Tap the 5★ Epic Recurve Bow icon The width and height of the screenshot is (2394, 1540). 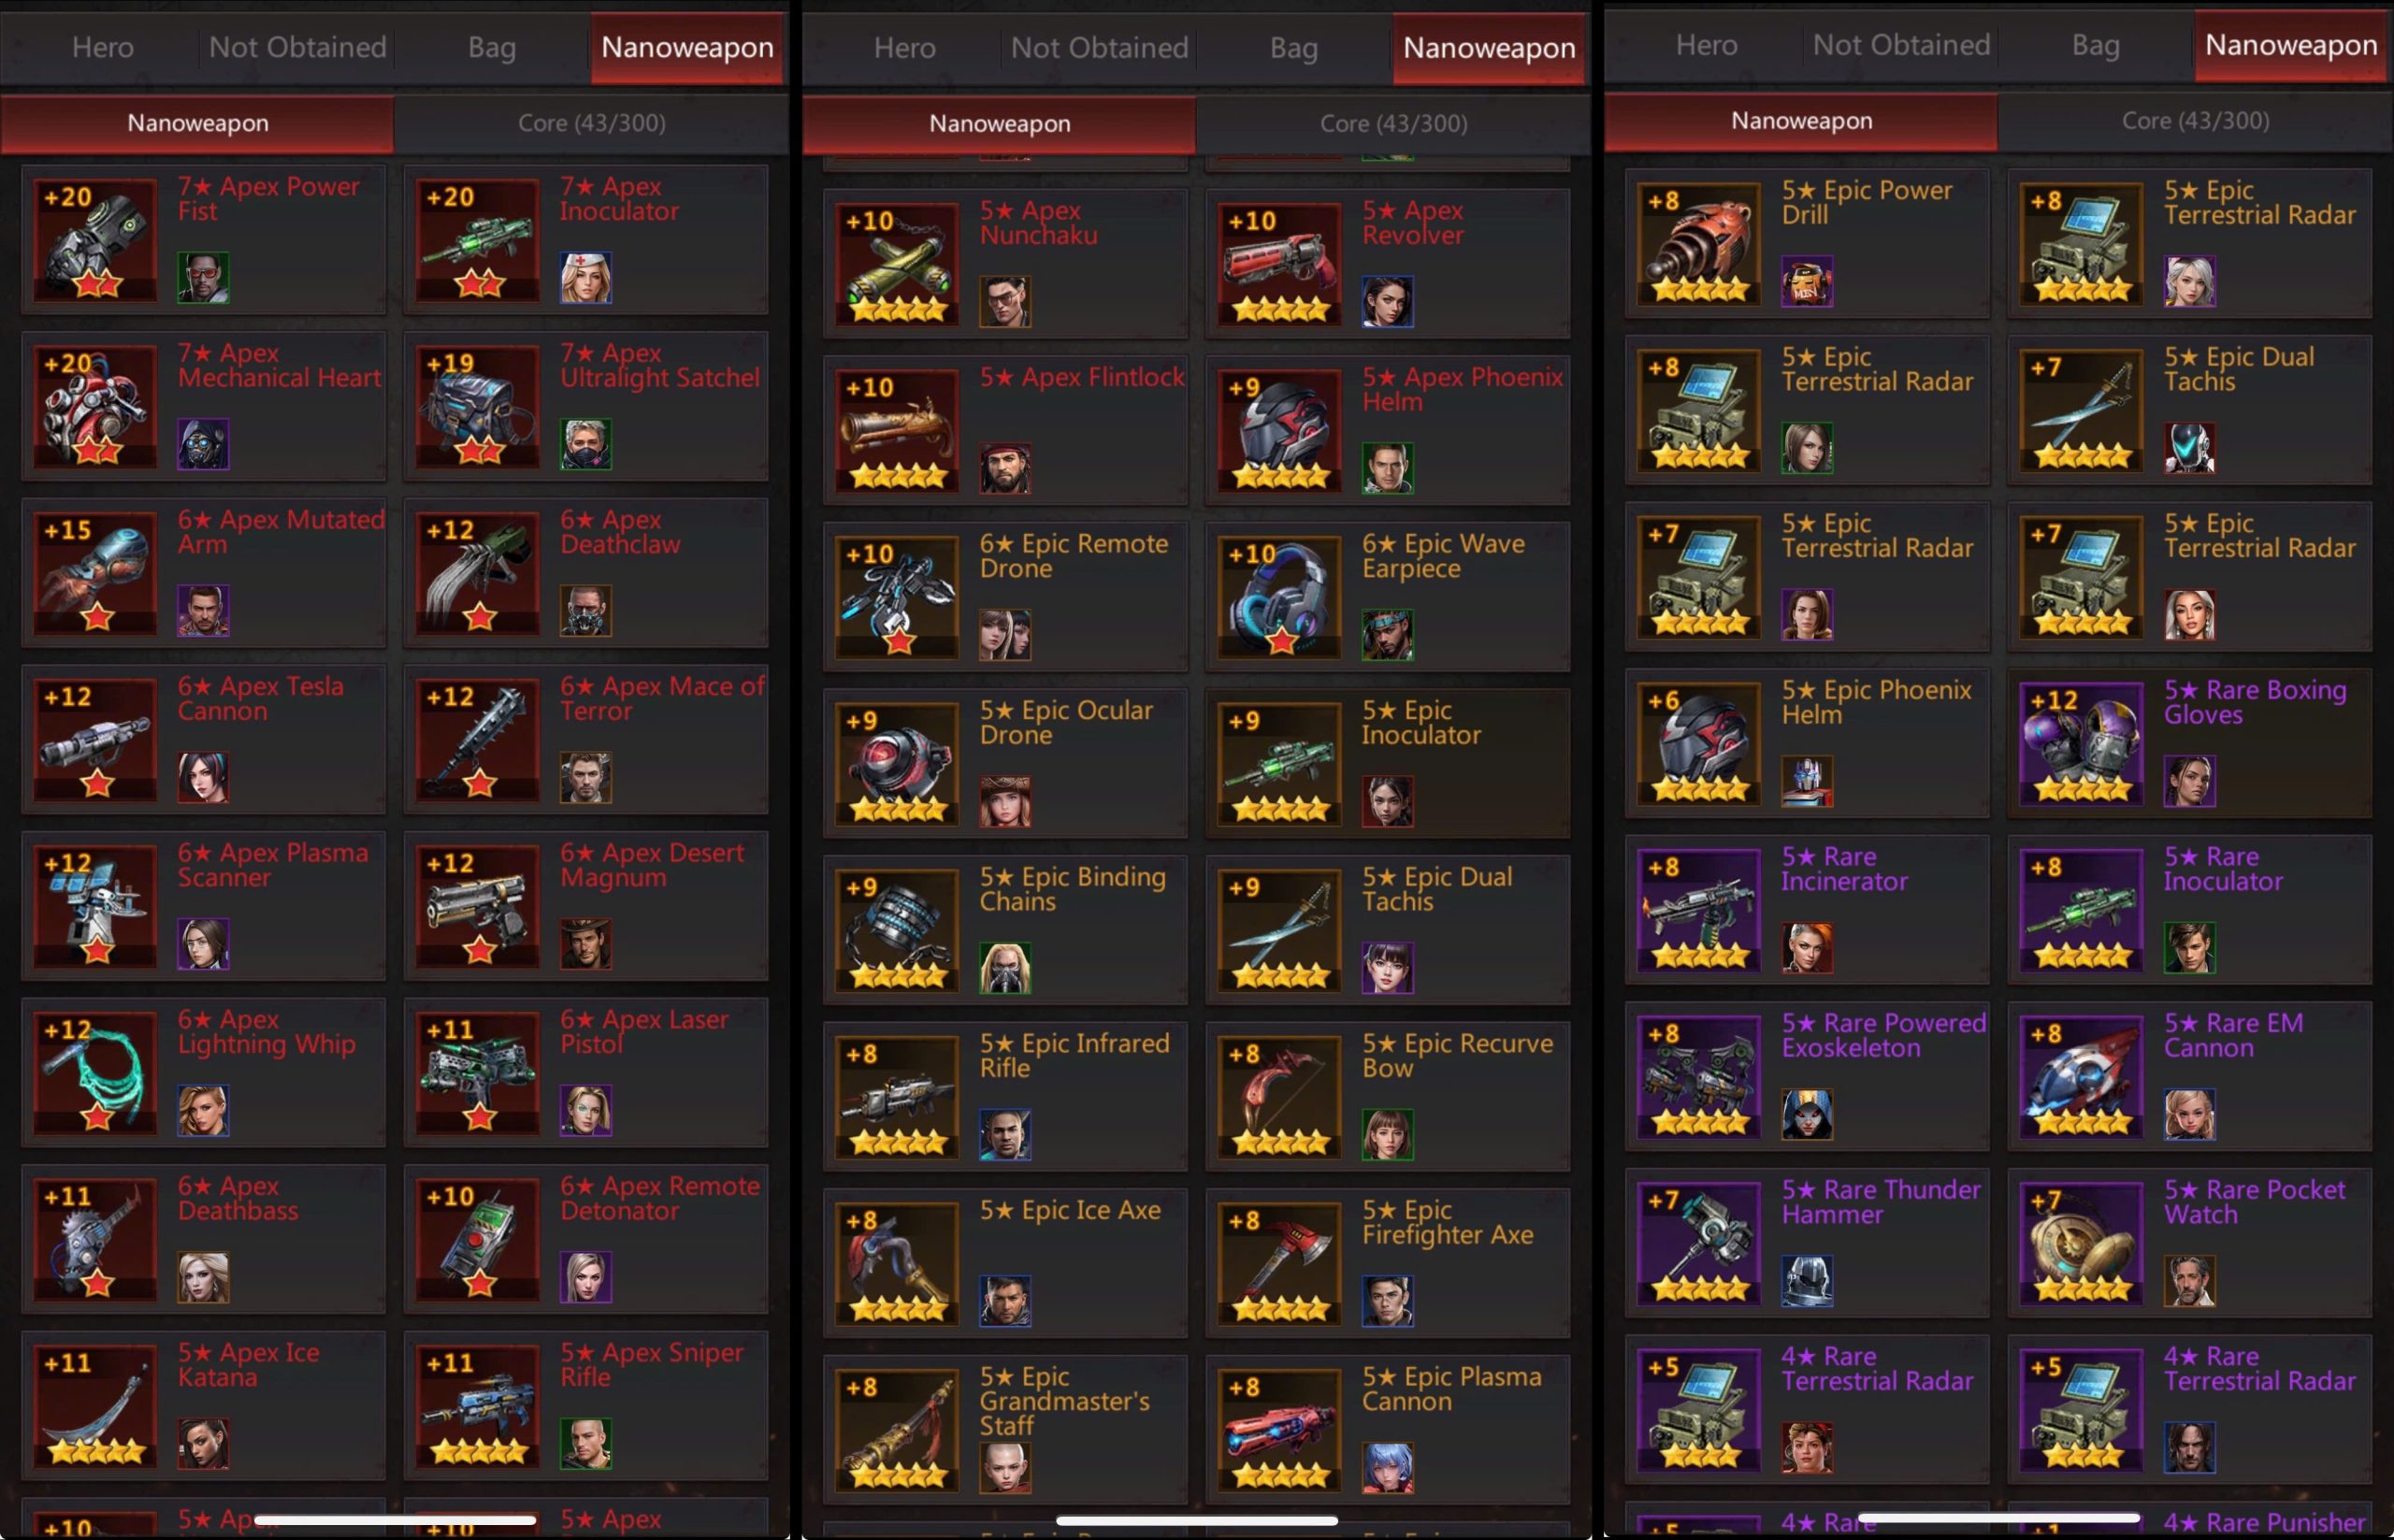pos(1279,1097)
